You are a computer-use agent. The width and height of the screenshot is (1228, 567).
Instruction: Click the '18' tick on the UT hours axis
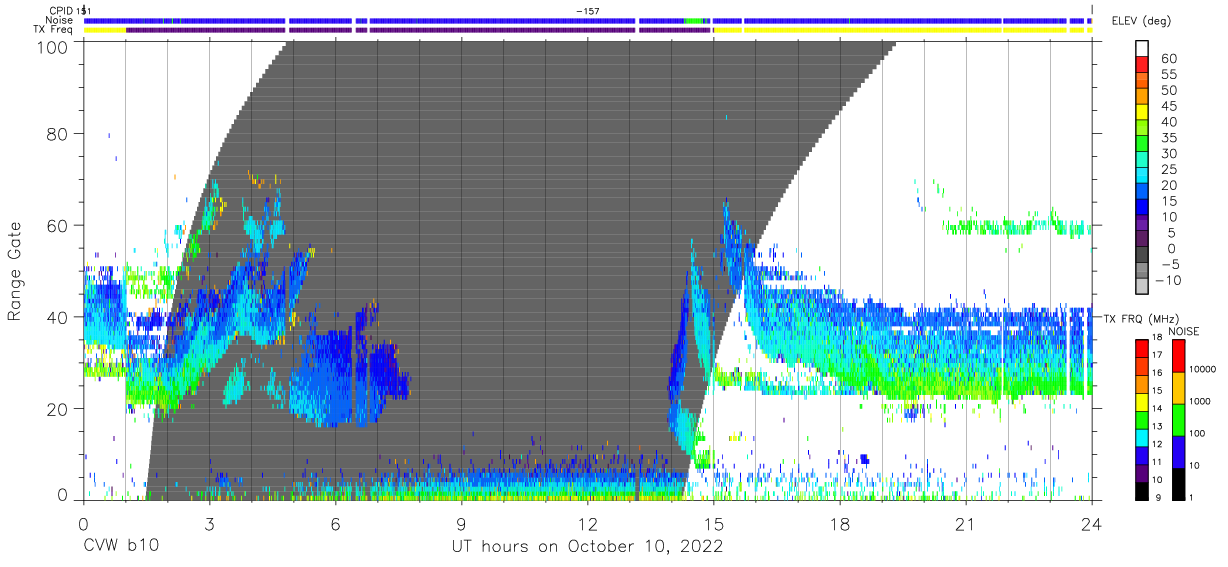point(840,523)
